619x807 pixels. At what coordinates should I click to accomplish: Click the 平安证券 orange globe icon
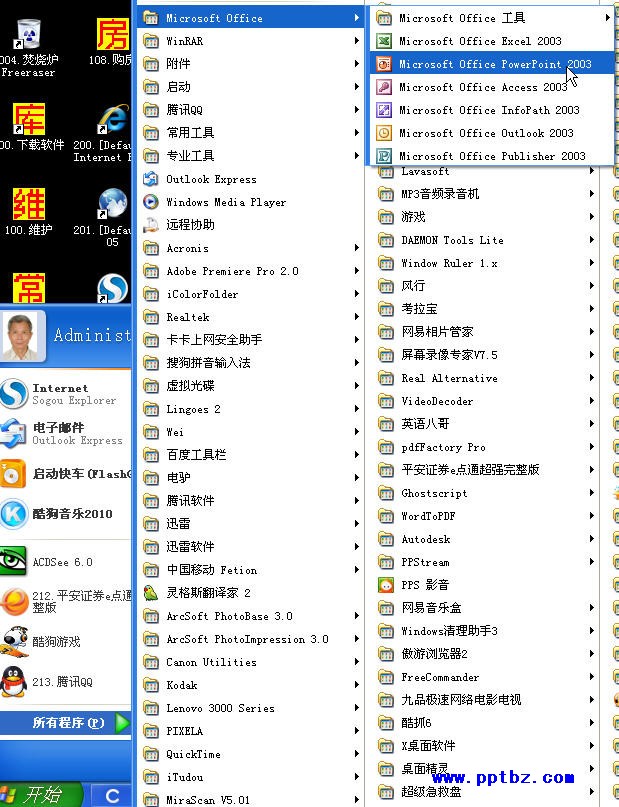(x=14, y=602)
